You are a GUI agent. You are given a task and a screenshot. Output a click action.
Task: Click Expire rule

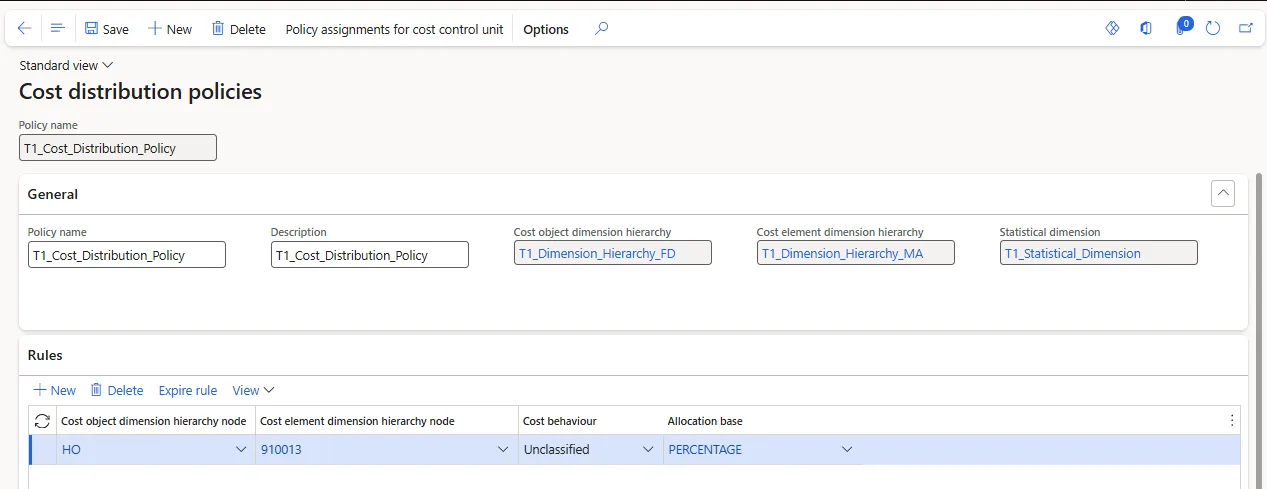coord(188,390)
